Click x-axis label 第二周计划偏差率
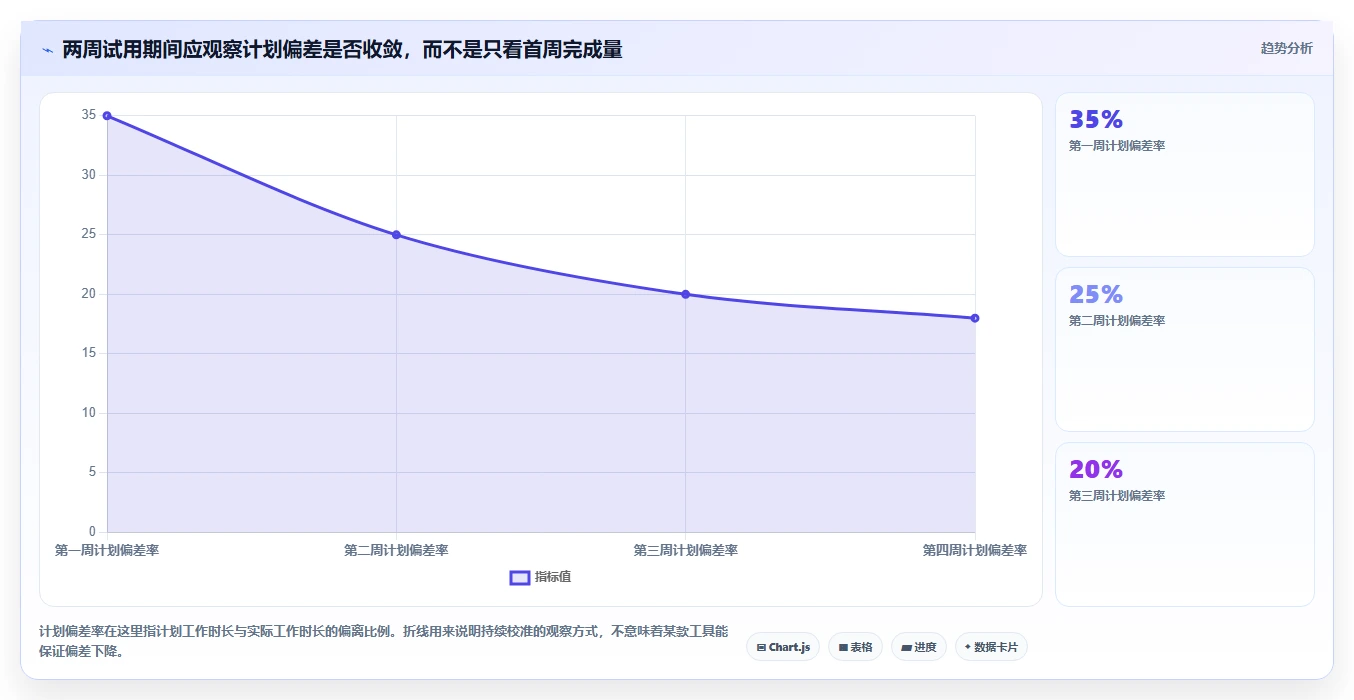 pyautogui.click(x=396, y=550)
